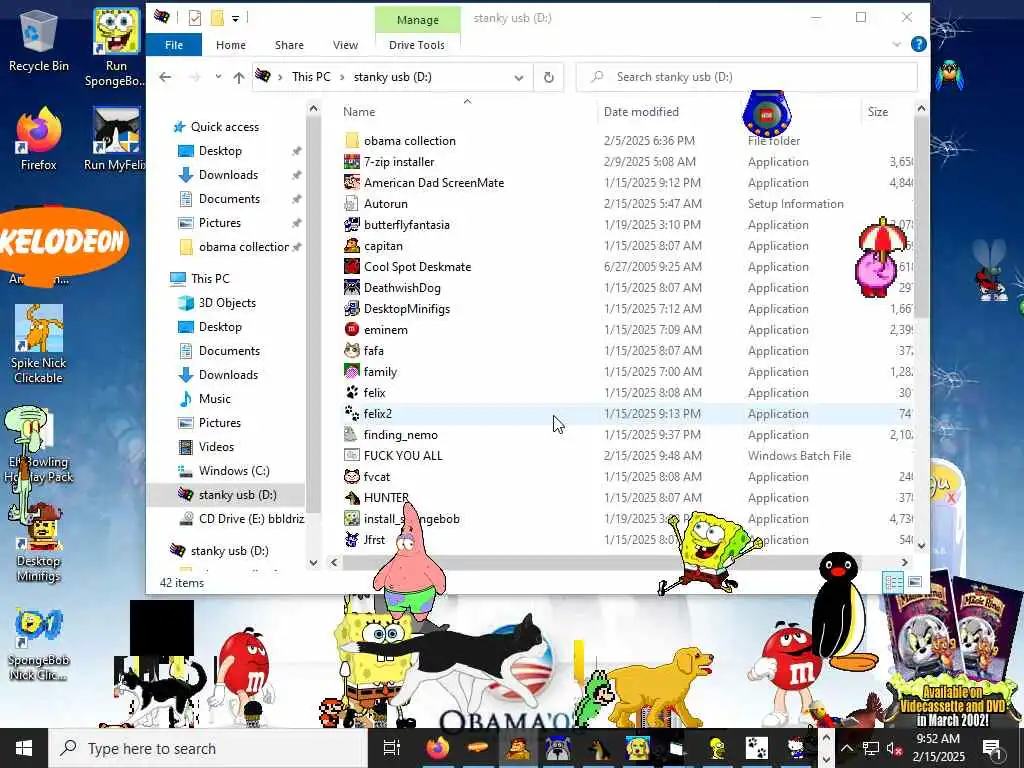
Task: Sort files by the Name column header
Action: [x=359, y=112]
